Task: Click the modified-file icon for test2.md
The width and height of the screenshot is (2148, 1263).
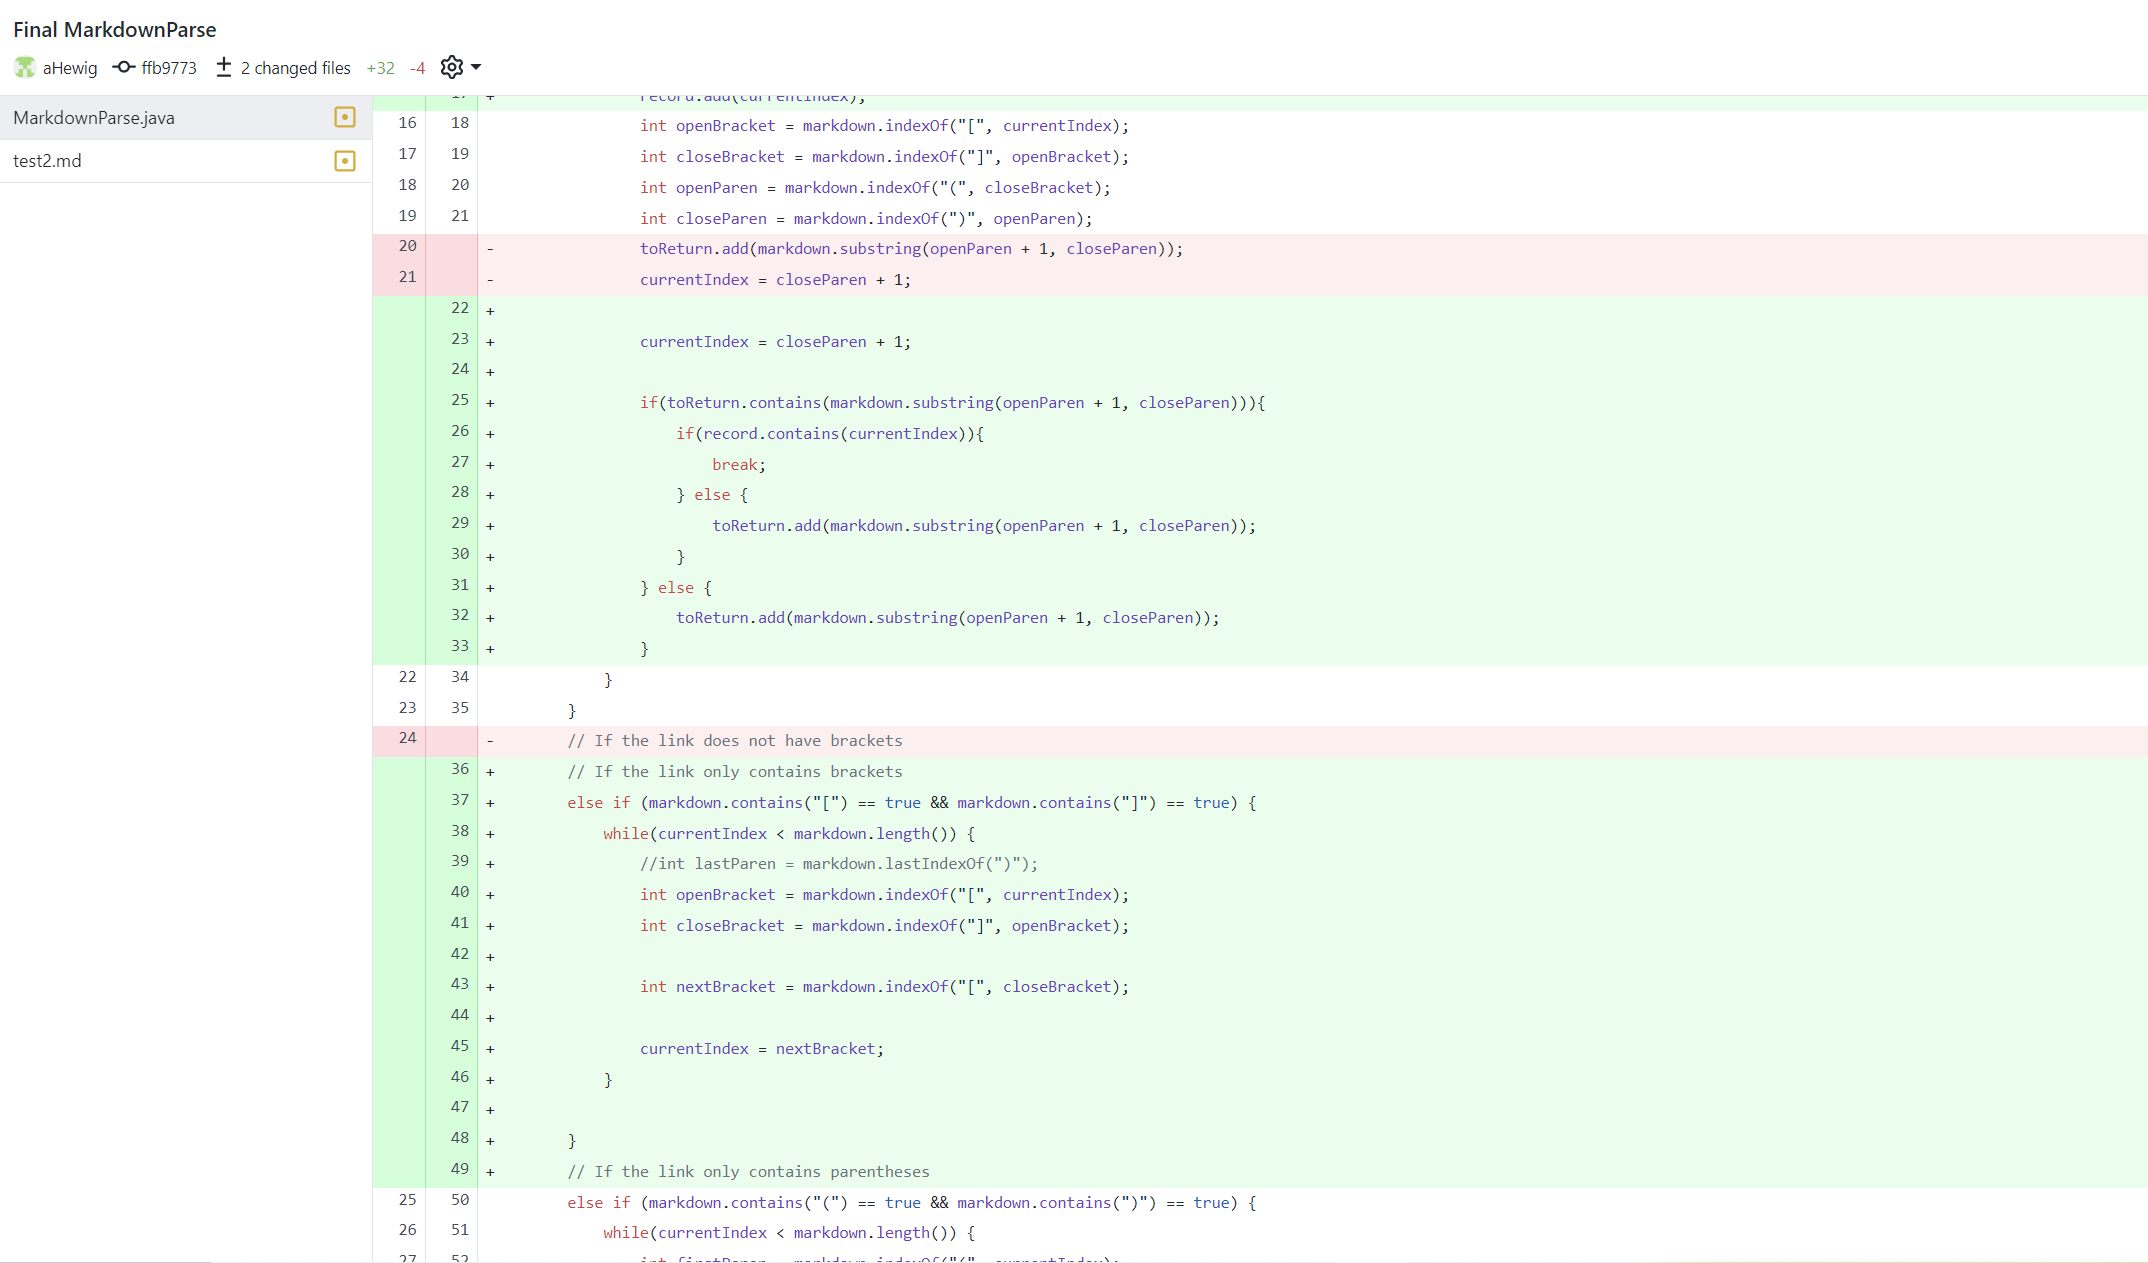Action: pos(345,161)
